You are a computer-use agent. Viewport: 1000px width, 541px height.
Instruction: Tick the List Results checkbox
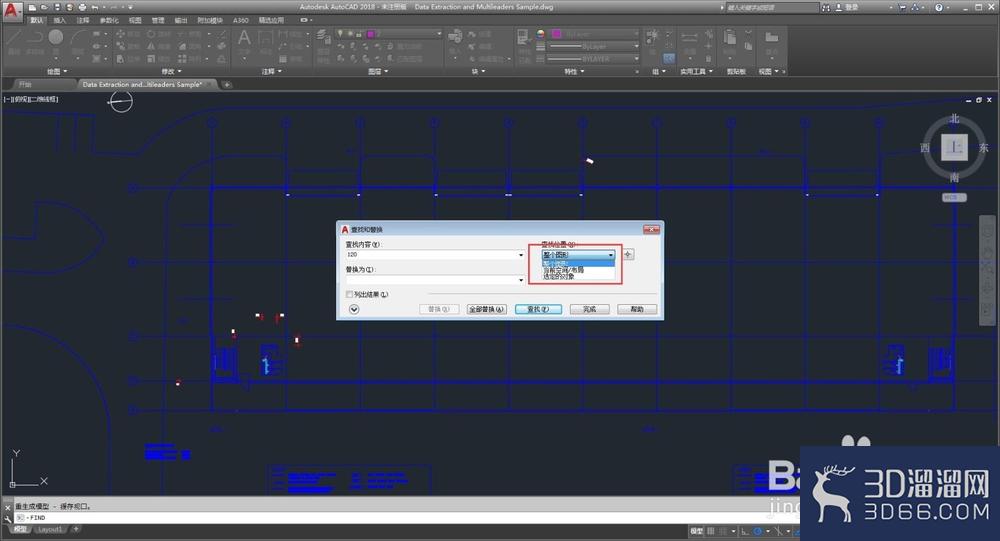349,294
